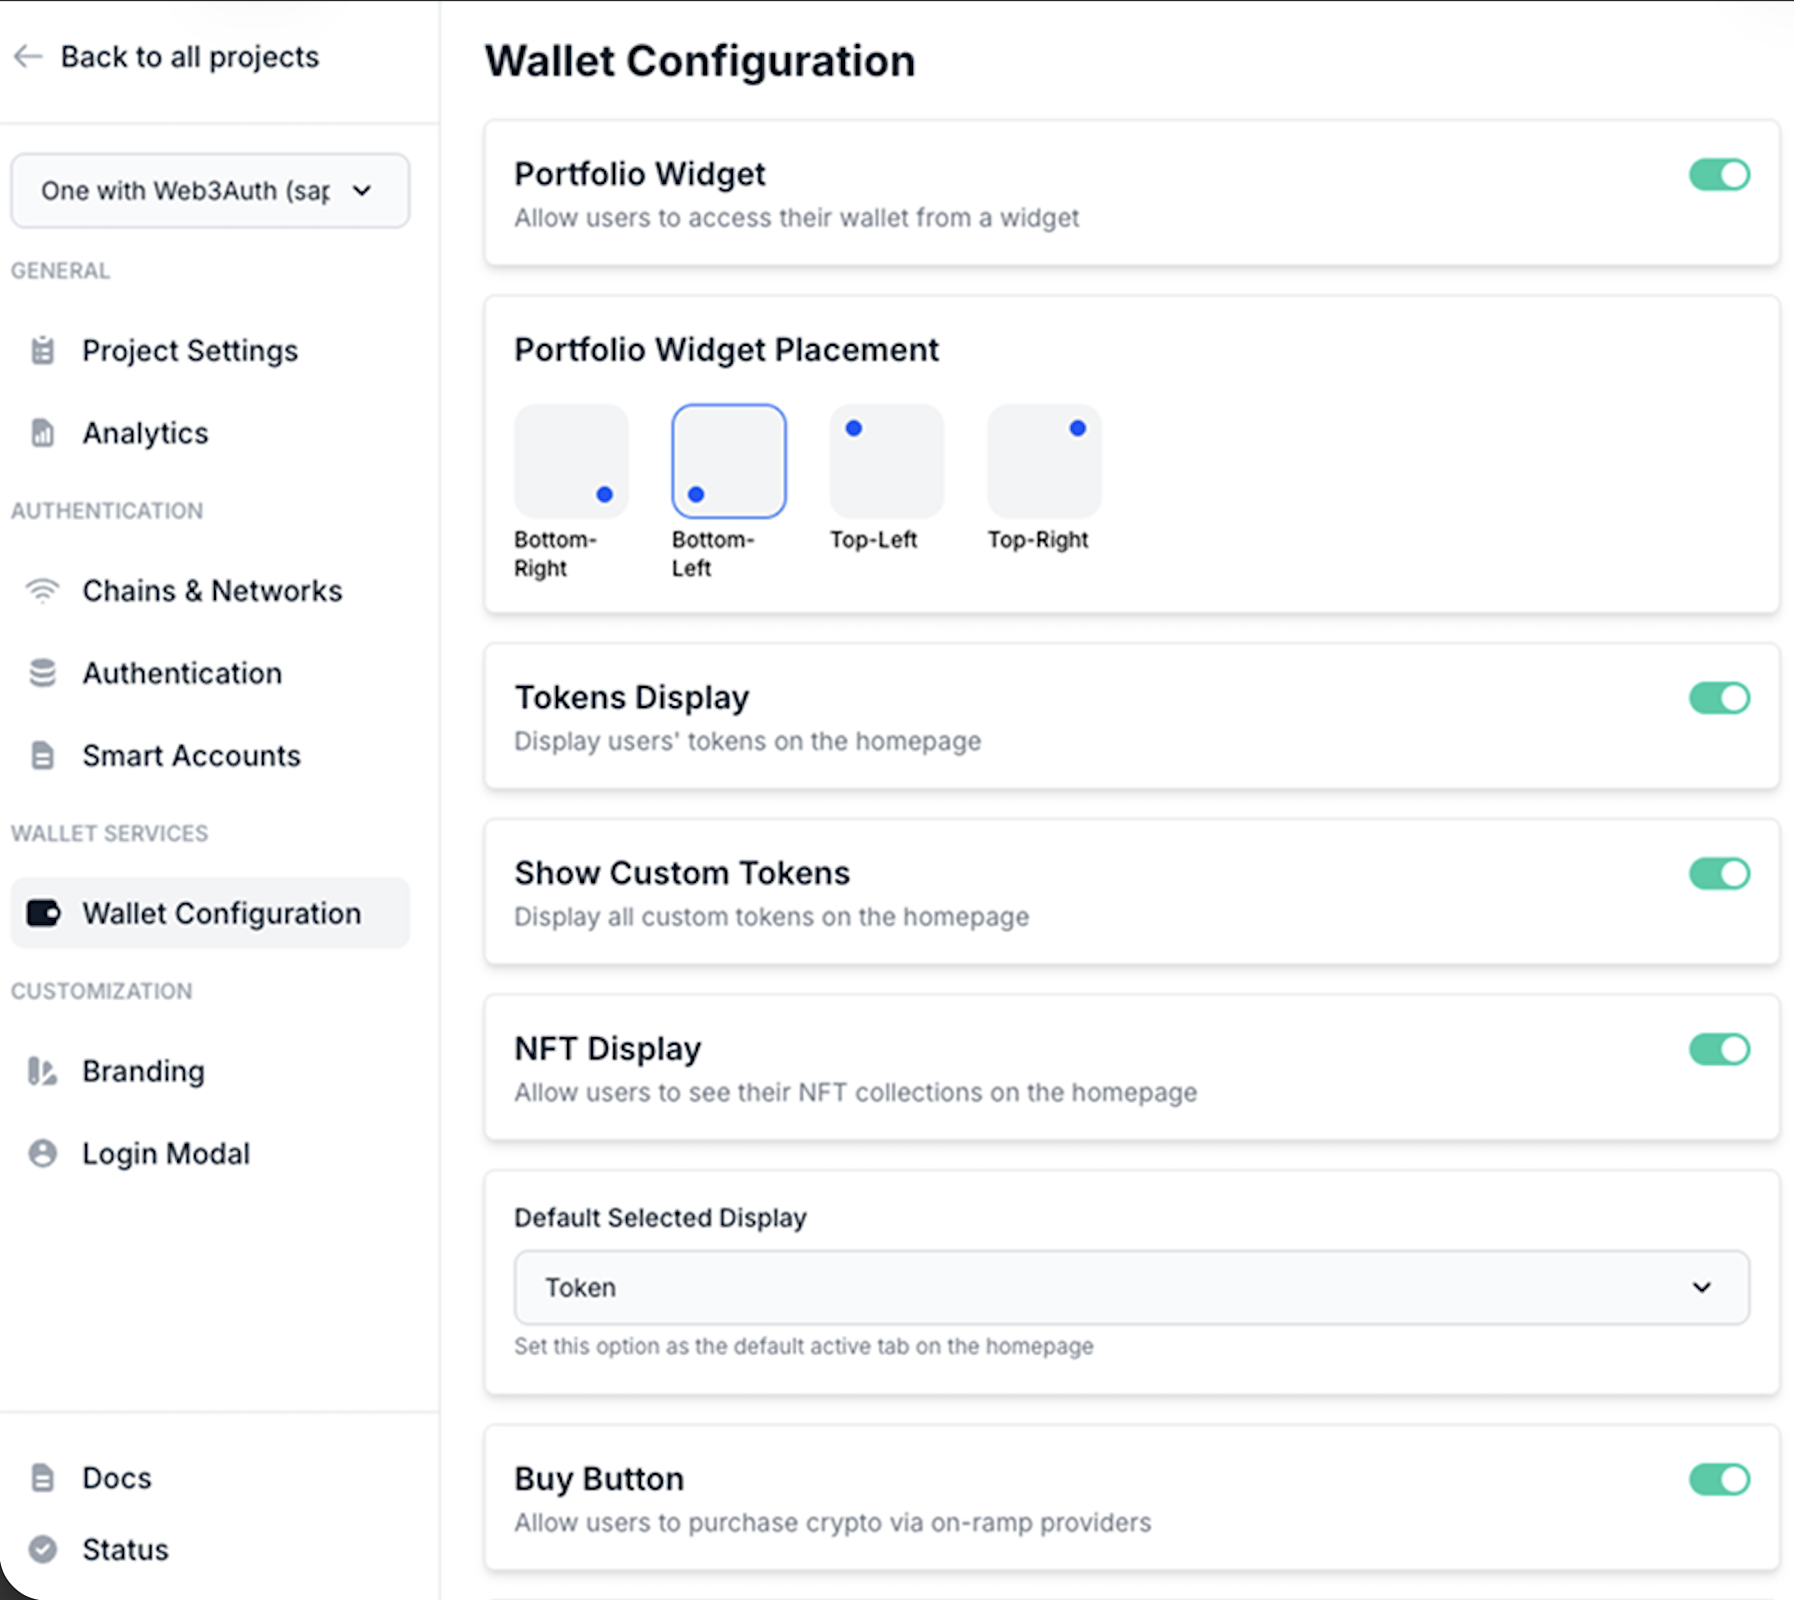Click the Project Settings icon in sidebar
Image resolution: width=1794 pixels, height=1600 pixels.
[x=41, y=351]
